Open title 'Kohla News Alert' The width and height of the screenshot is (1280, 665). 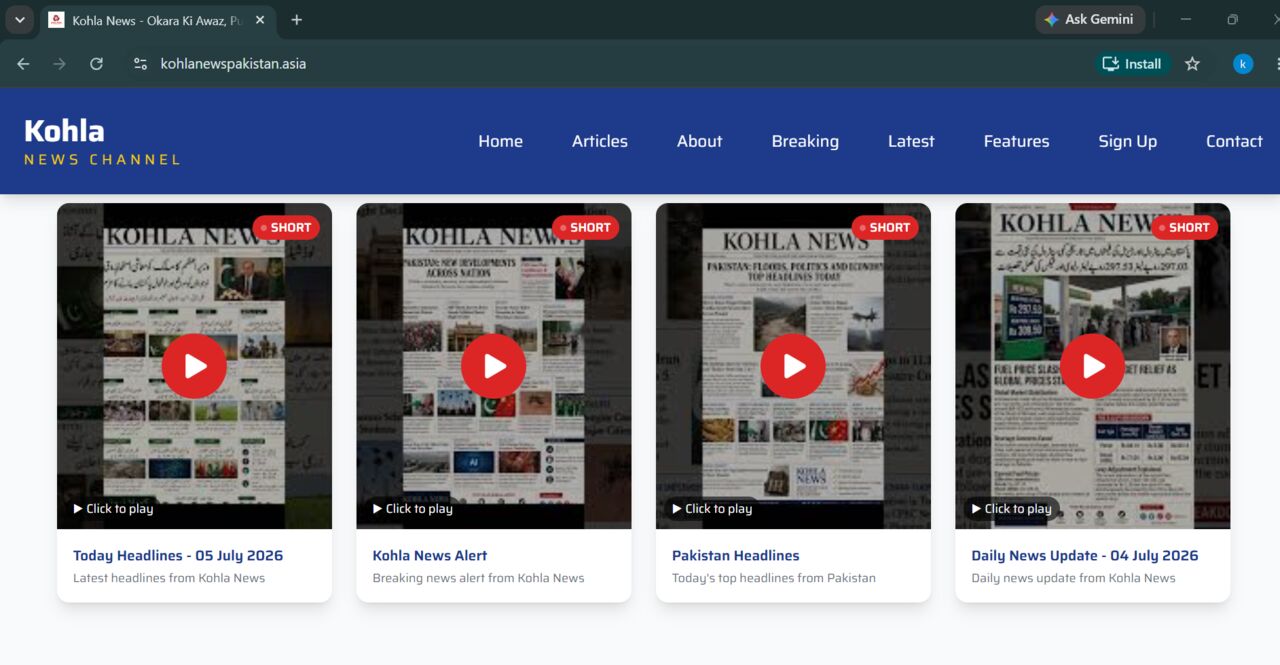(x=430, y=555)
